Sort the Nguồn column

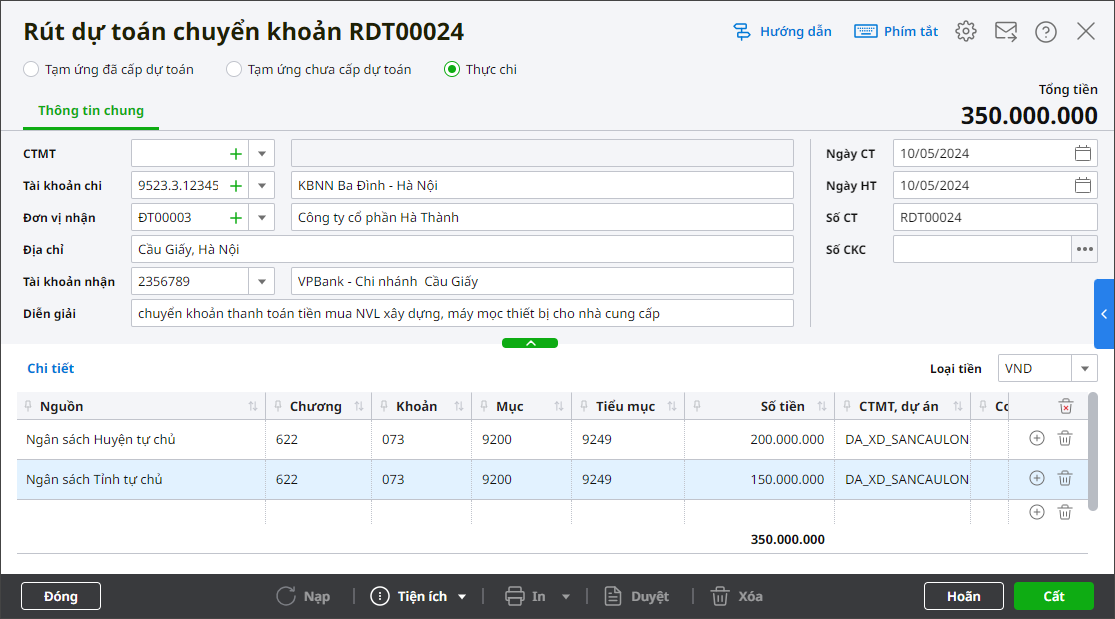click(x=252, y=406)
